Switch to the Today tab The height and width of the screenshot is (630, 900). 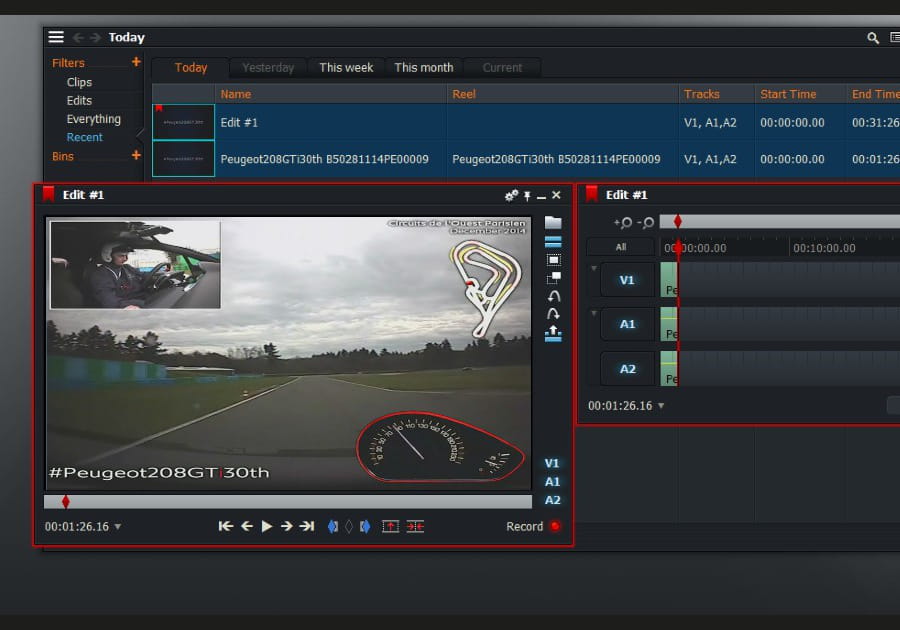coord(191,68)
